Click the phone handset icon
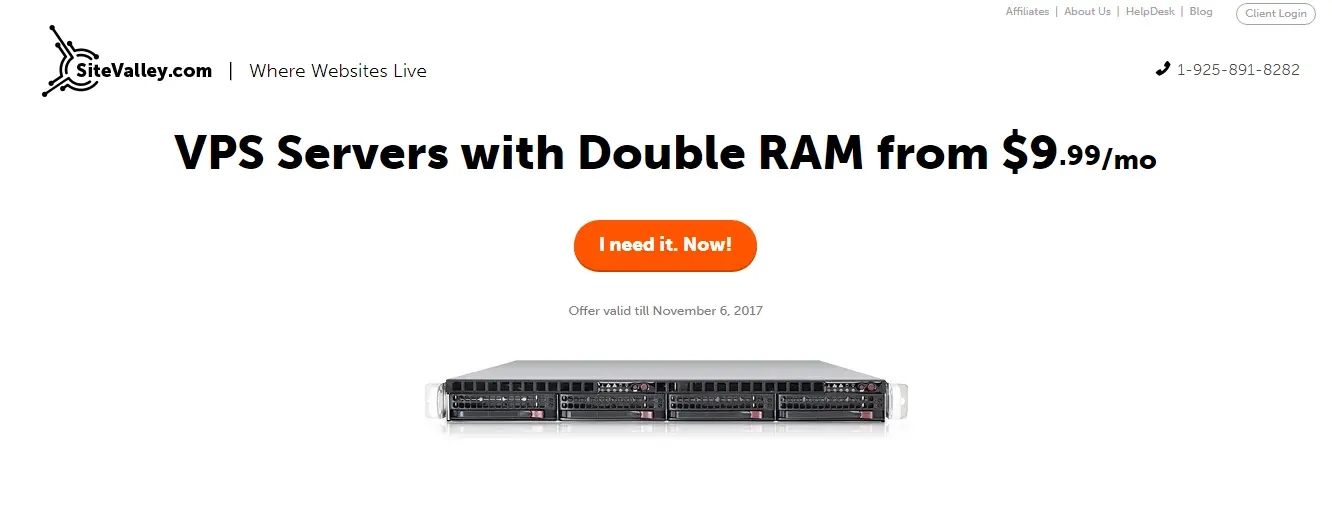Image resolution: width=1332 pixels, height=506 pixels. click(x=1163, y=69)
